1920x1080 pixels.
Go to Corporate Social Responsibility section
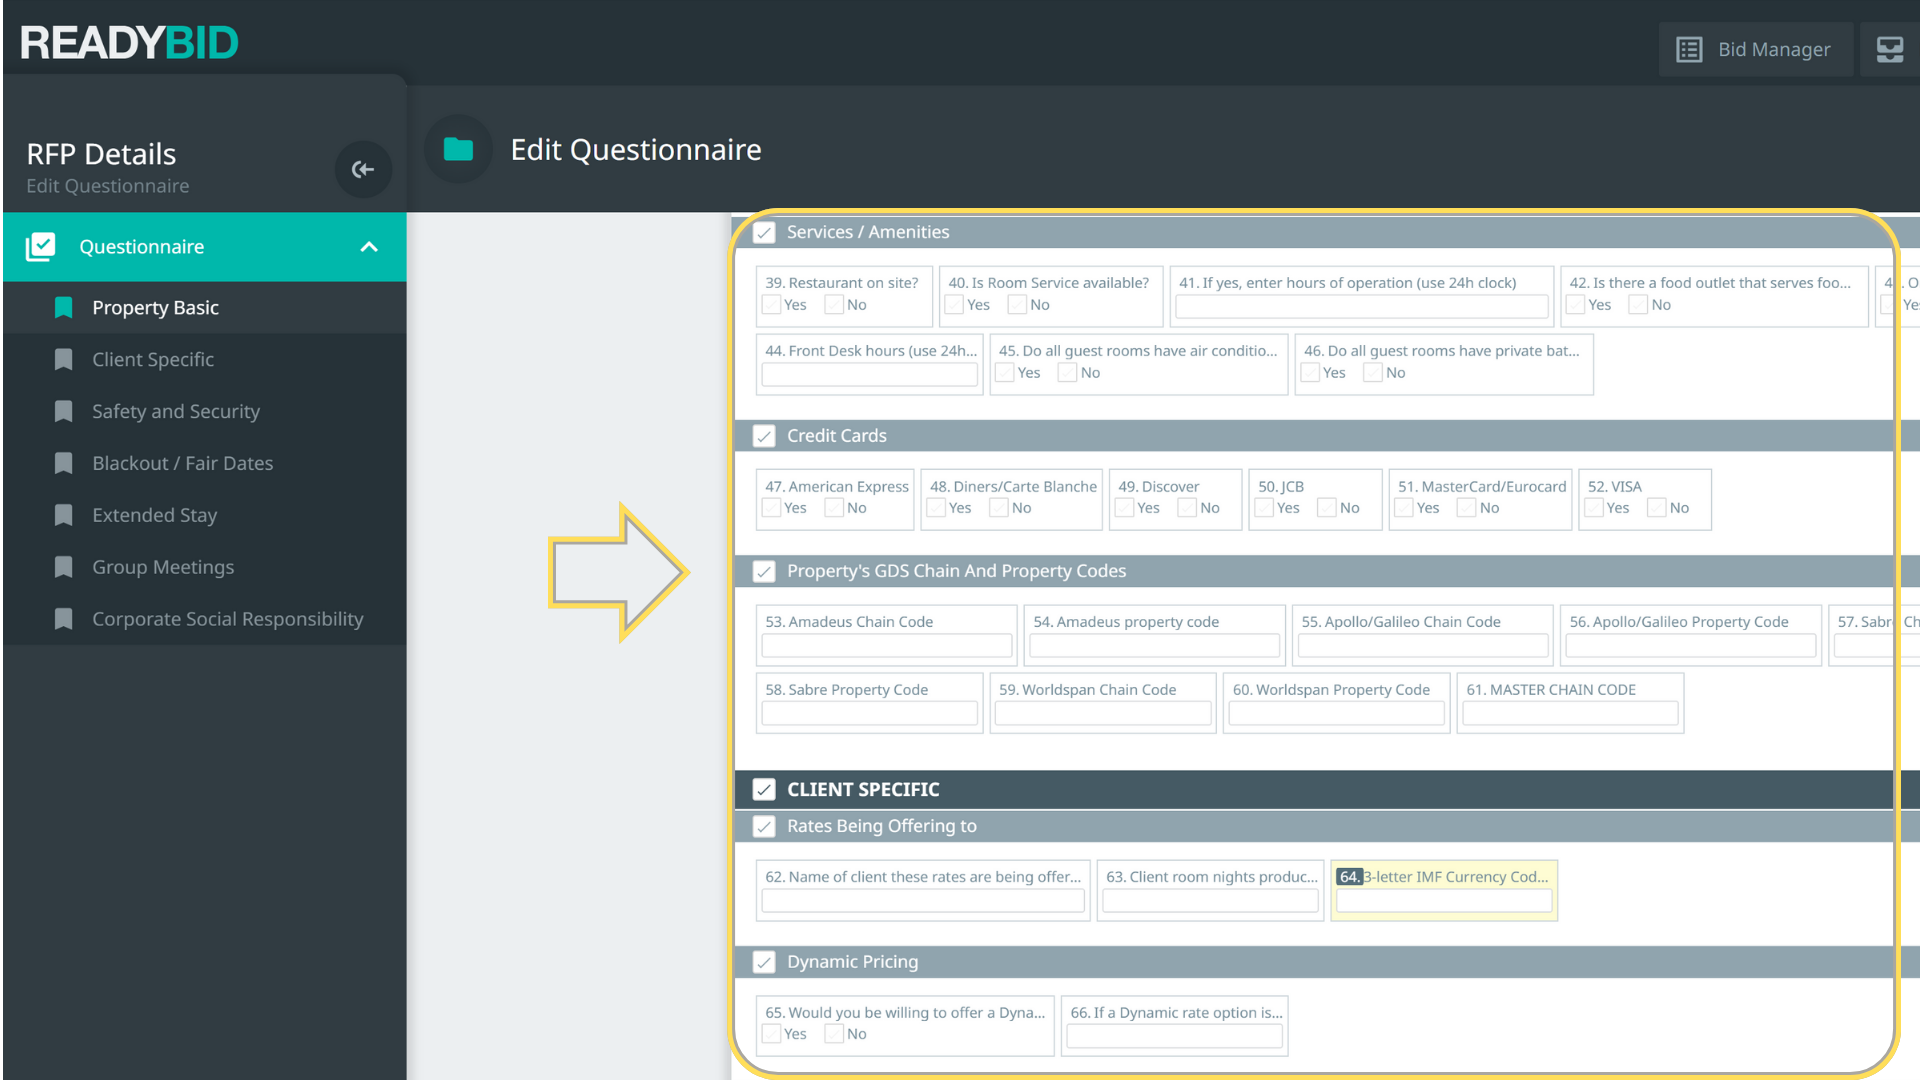point(227,619)
